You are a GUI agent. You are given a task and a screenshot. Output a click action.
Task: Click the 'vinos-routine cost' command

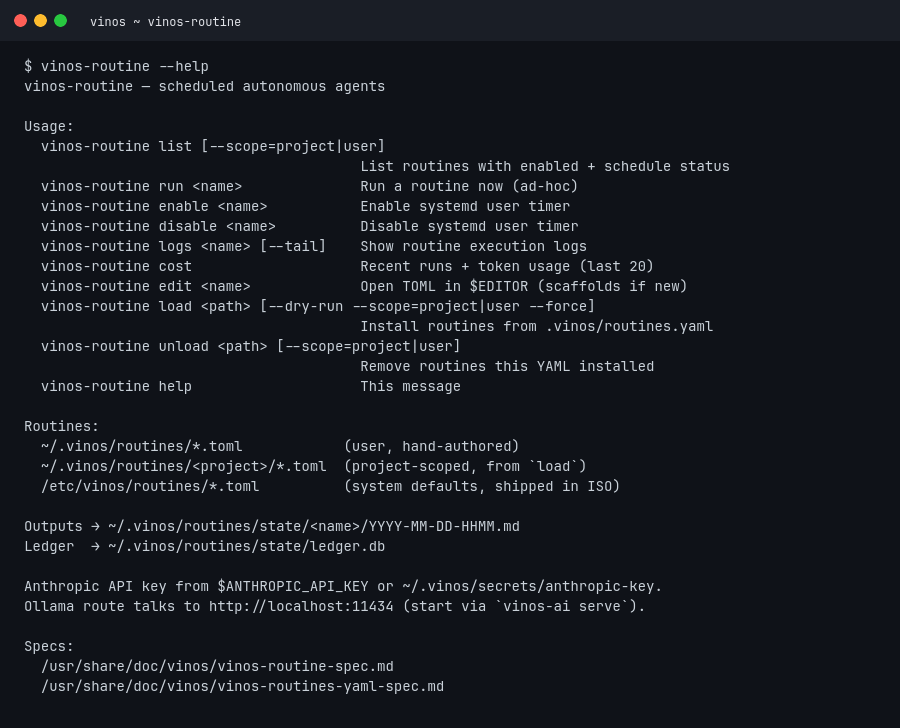[x=116, y=266]
